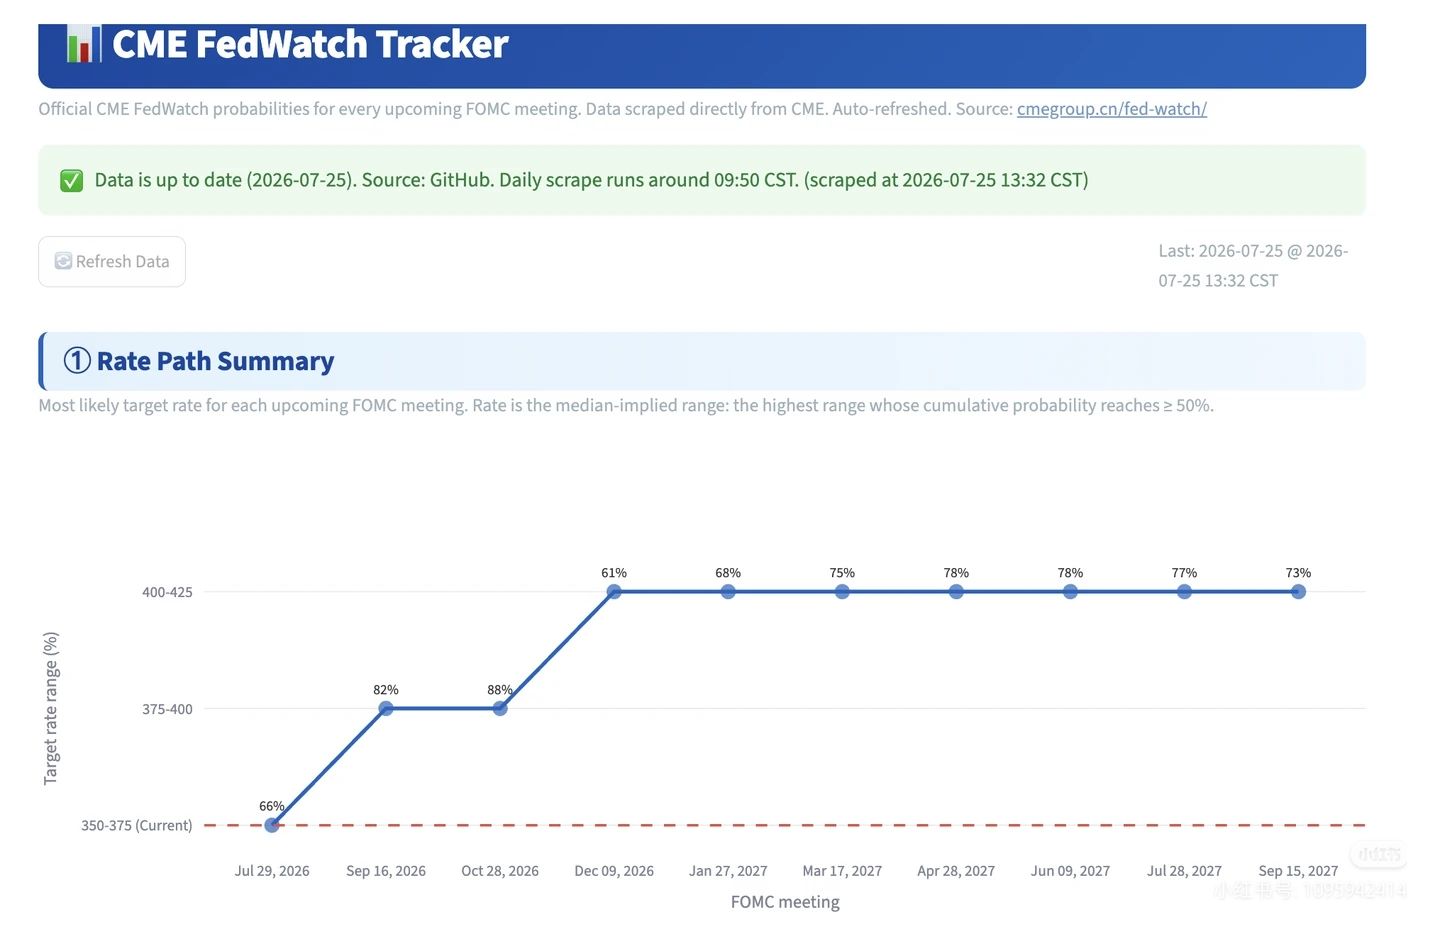The height and width of the screenshot is (929, 1440).
Task: Select the Dec 09, 2026 61% data point
Action: [x=614, y=591]
